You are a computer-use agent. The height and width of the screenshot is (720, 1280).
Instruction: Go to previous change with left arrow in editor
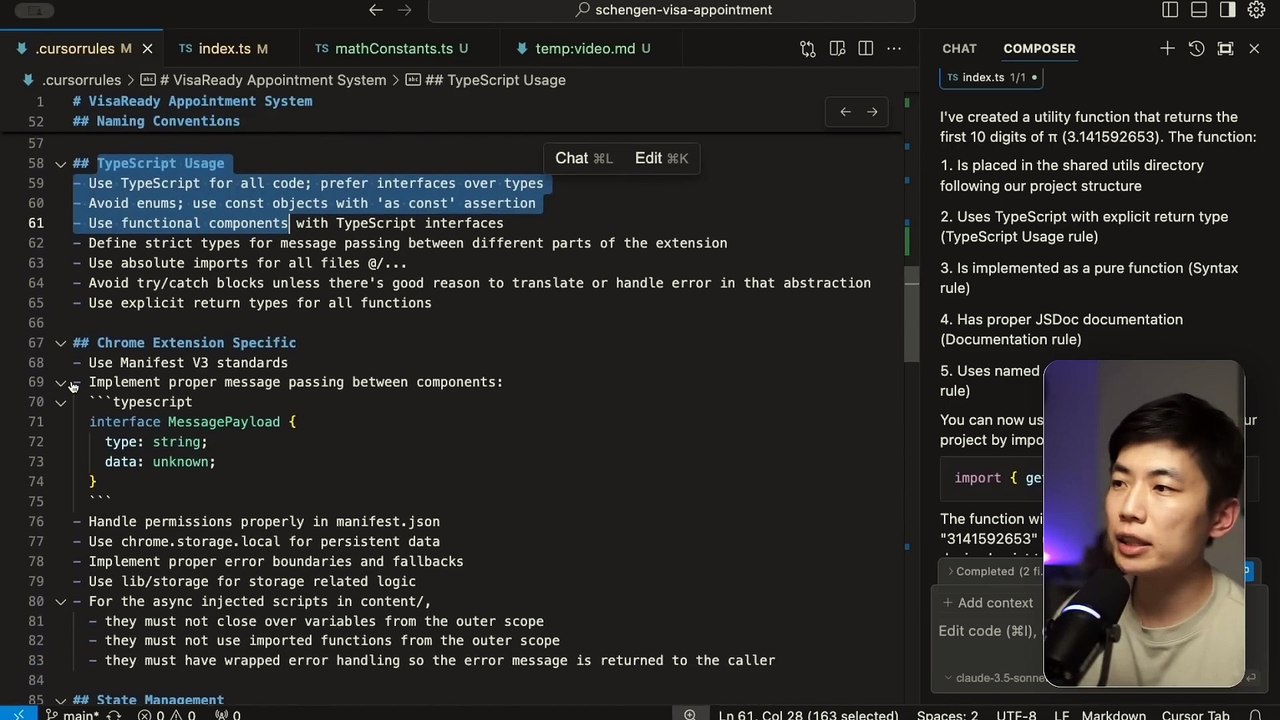click(845, 112)
